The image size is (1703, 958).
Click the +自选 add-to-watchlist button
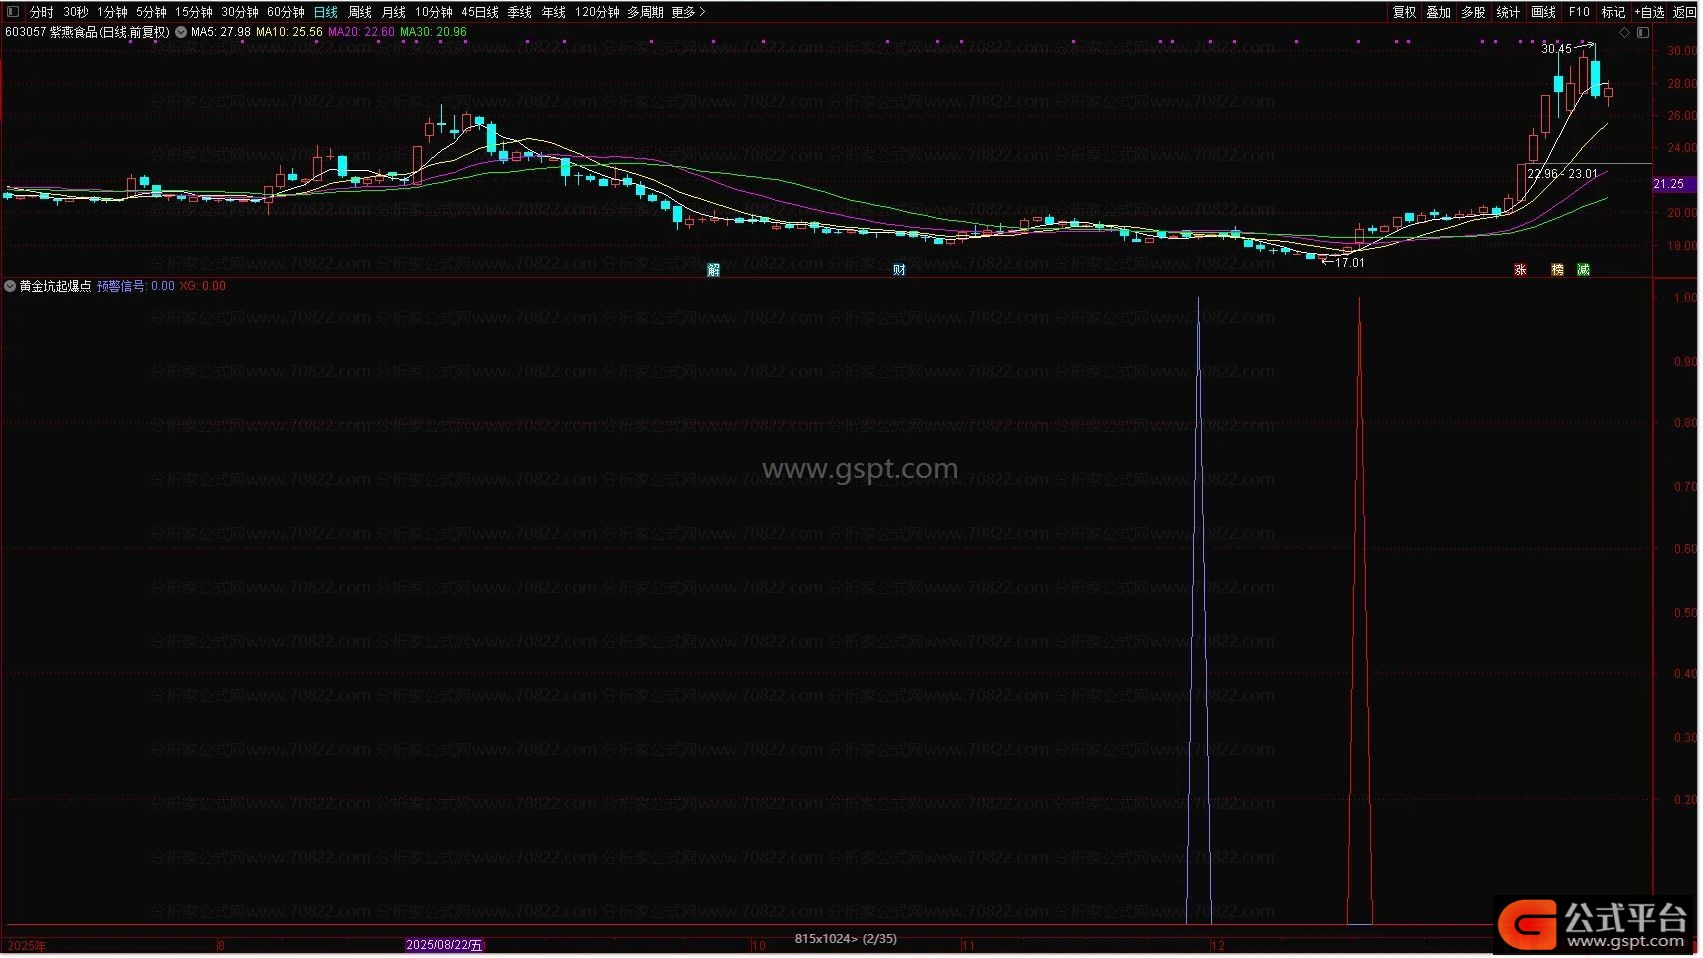click(x=1649, y=12)
